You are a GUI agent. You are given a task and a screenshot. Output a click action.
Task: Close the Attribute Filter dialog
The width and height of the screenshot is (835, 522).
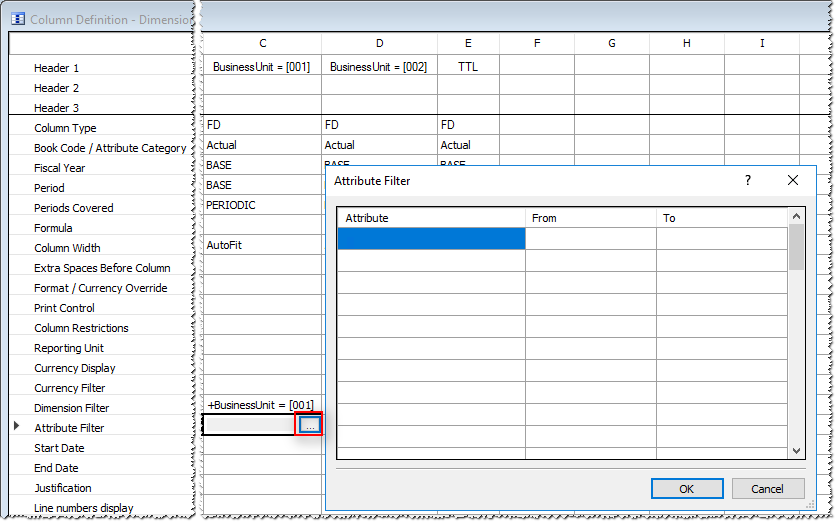point(793,181)
